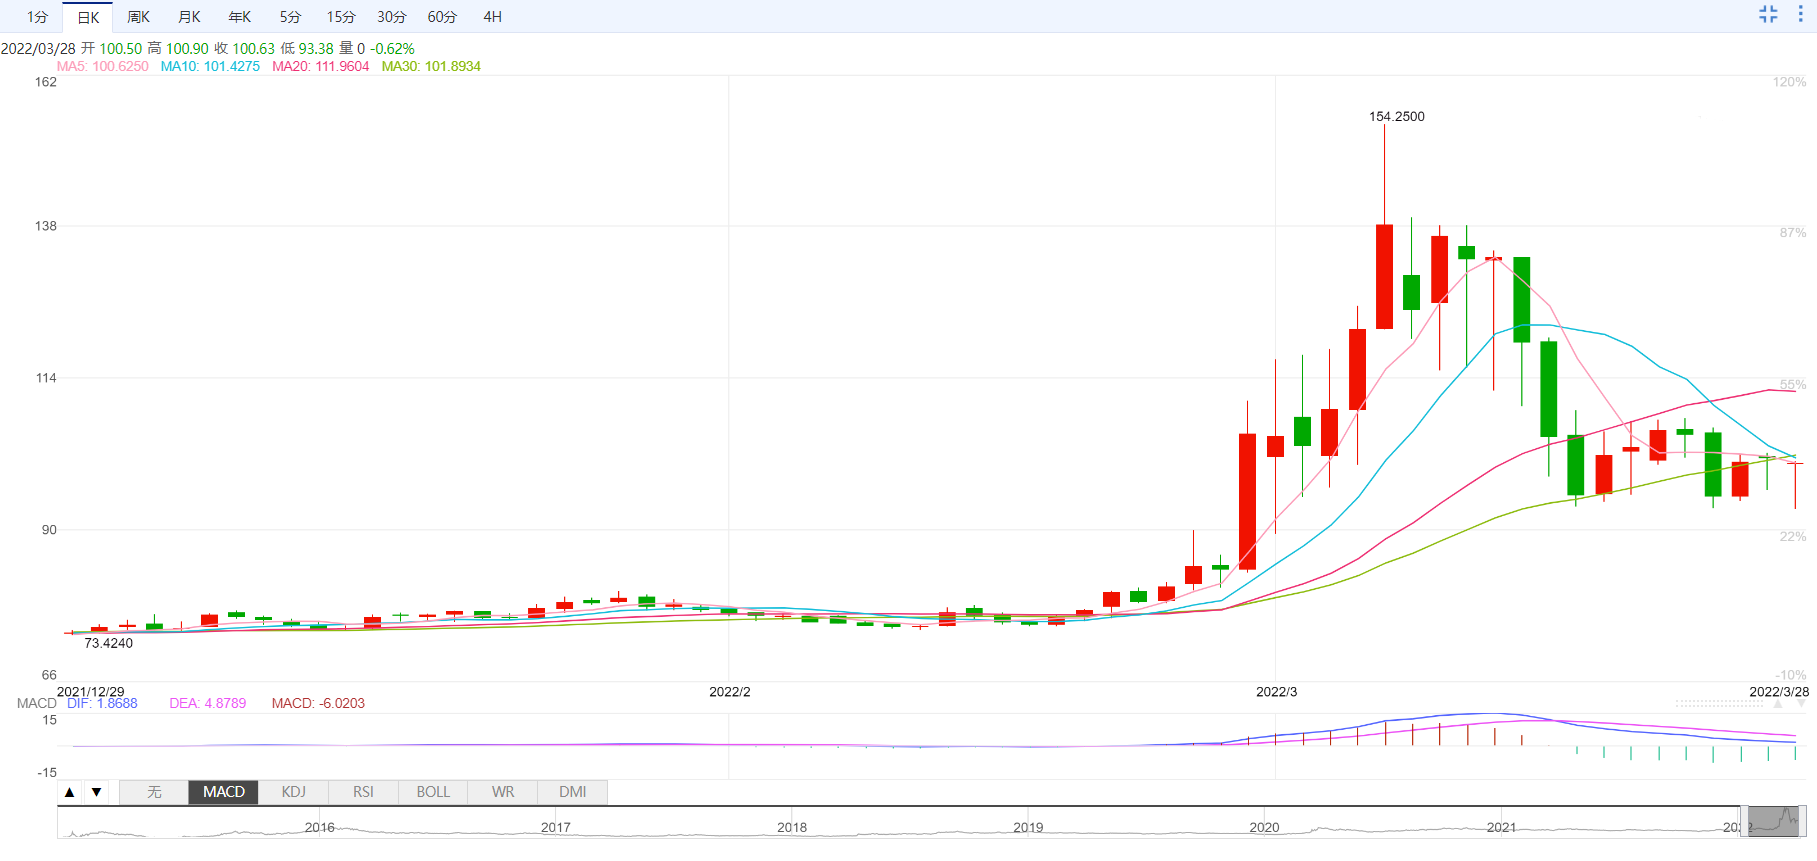Click the 2018 area in the overview timeline
This screenshot has width=1817, height=861.
click(x=792, y=827)
